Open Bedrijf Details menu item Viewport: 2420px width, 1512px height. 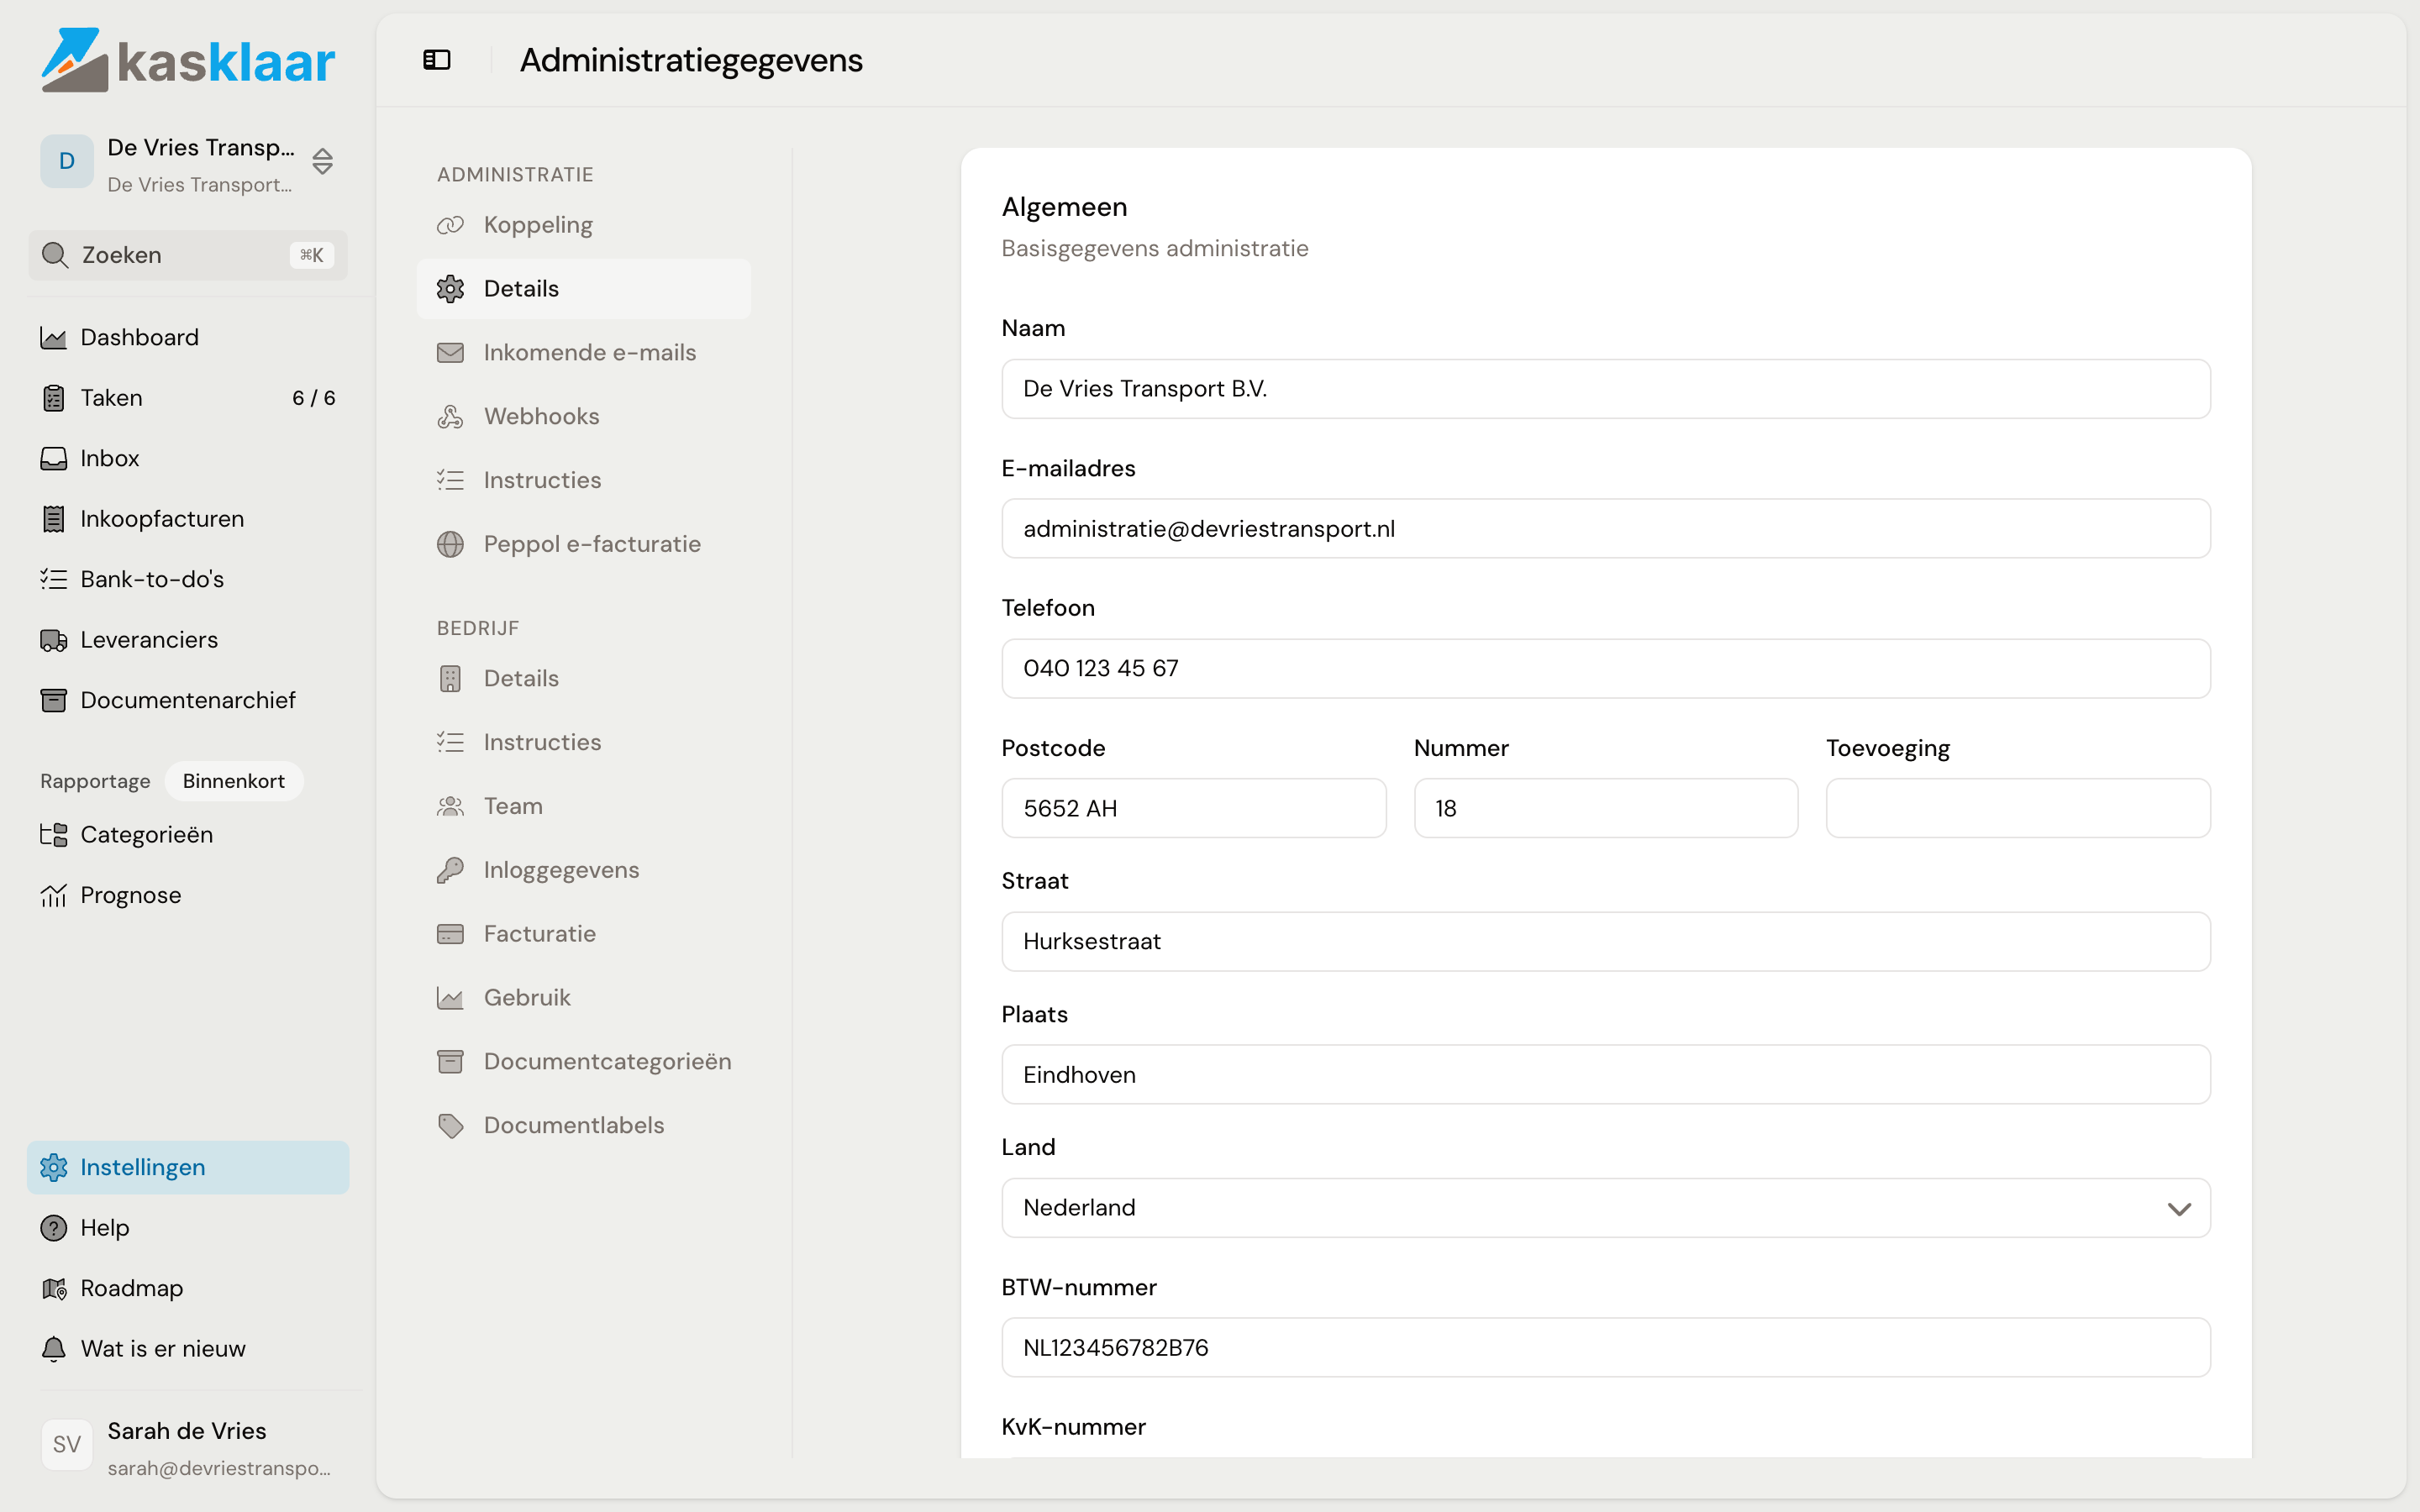pyautogui.click(x=583, y=679)
